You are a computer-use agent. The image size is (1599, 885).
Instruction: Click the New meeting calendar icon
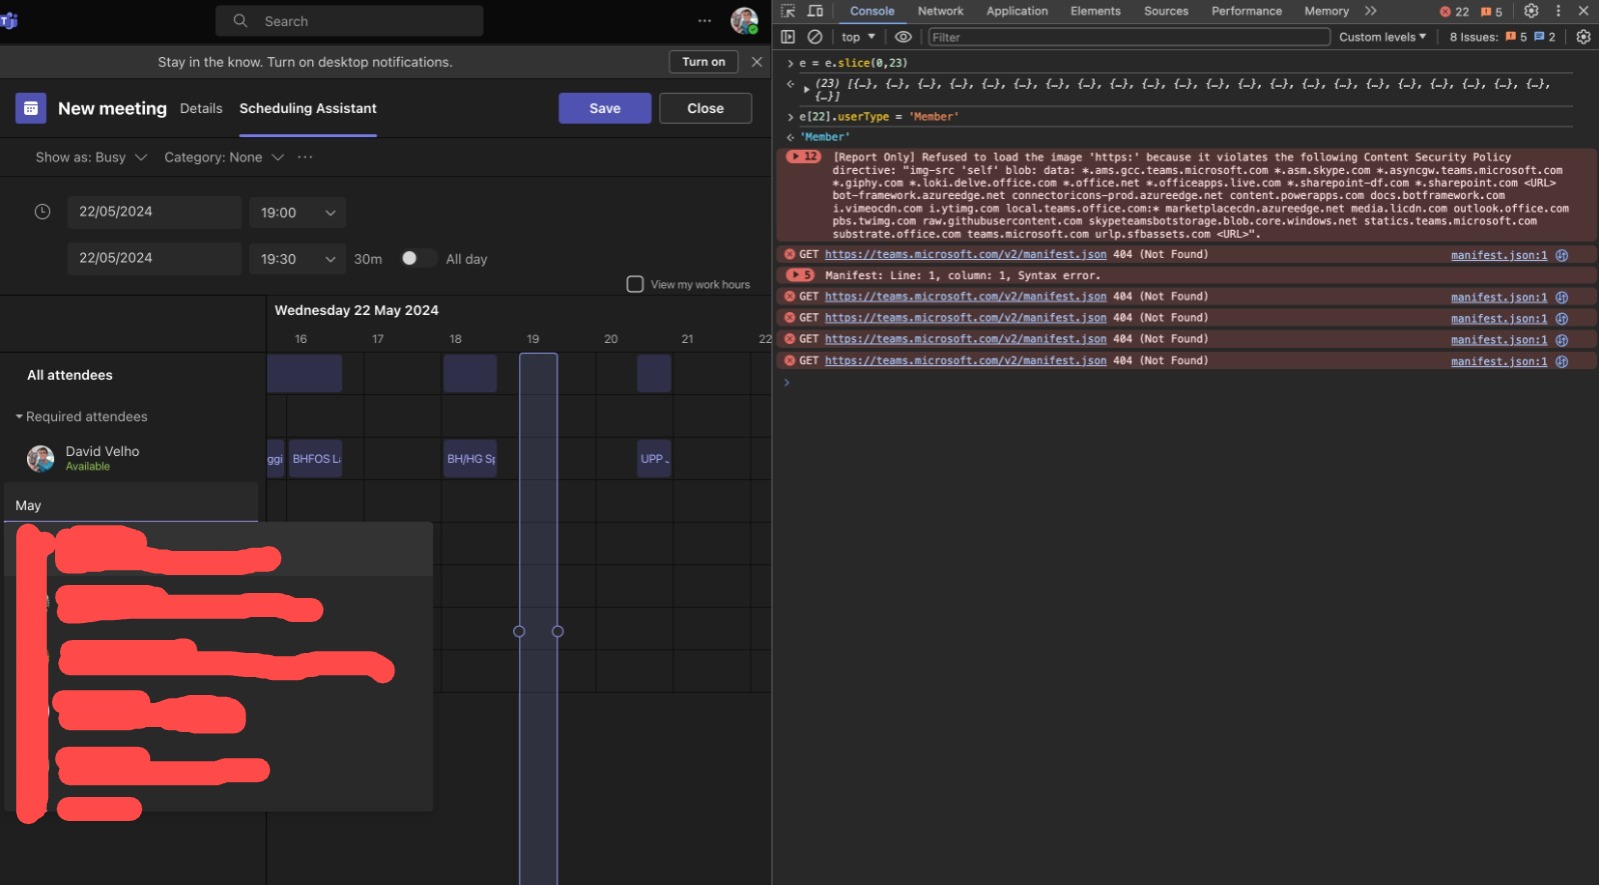click(x=31, y=108)
